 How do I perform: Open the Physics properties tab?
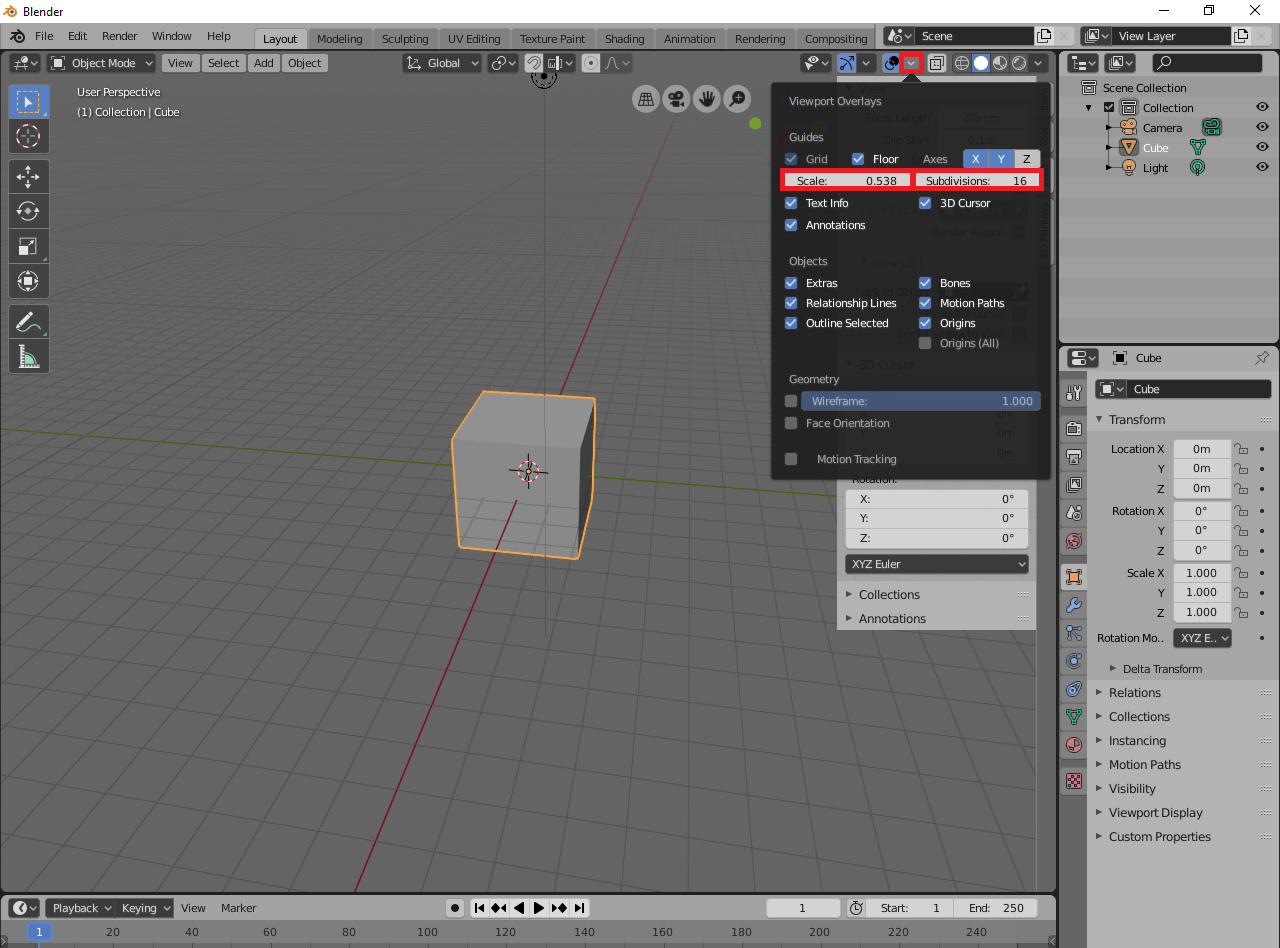pos(1074,661)
